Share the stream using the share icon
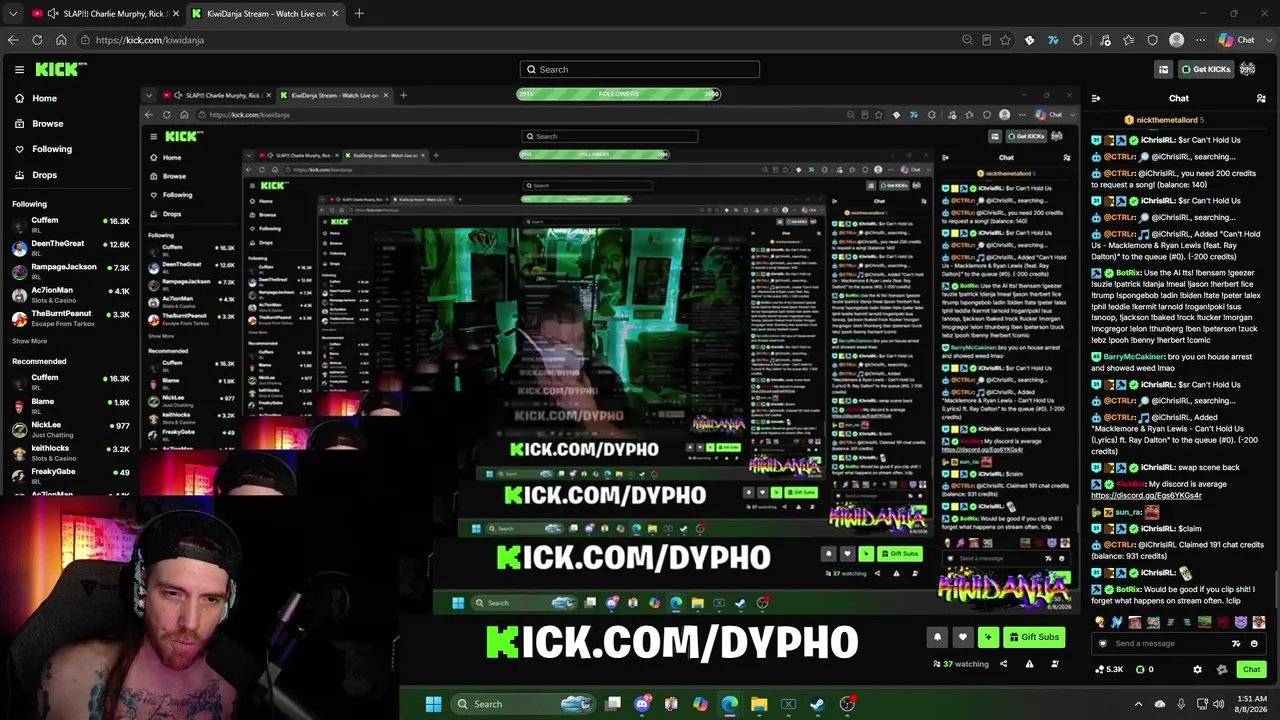 [x=1003, y=664]
